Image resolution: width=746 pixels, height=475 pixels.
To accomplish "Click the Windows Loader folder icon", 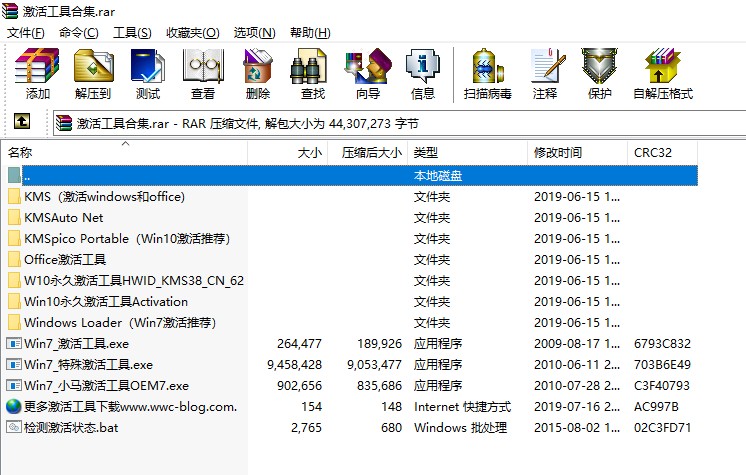I will [x=14, y=322].
